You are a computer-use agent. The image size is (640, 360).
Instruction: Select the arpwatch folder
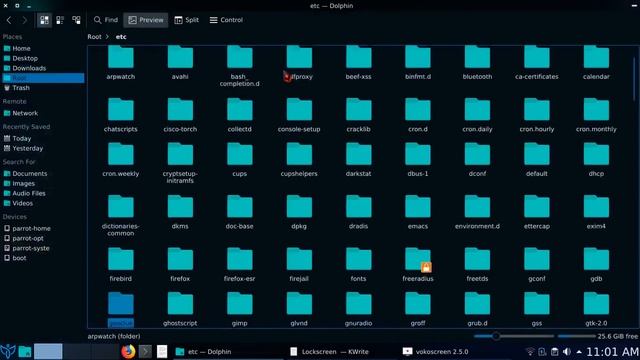pos(121,62)
